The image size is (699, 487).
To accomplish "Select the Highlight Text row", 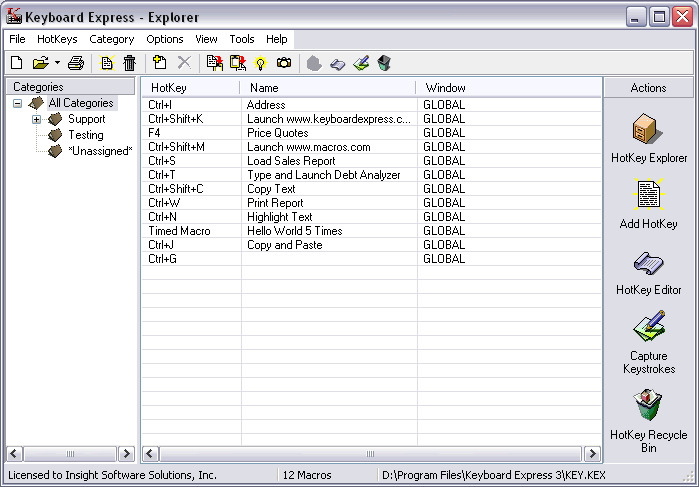I will point(371,217).
